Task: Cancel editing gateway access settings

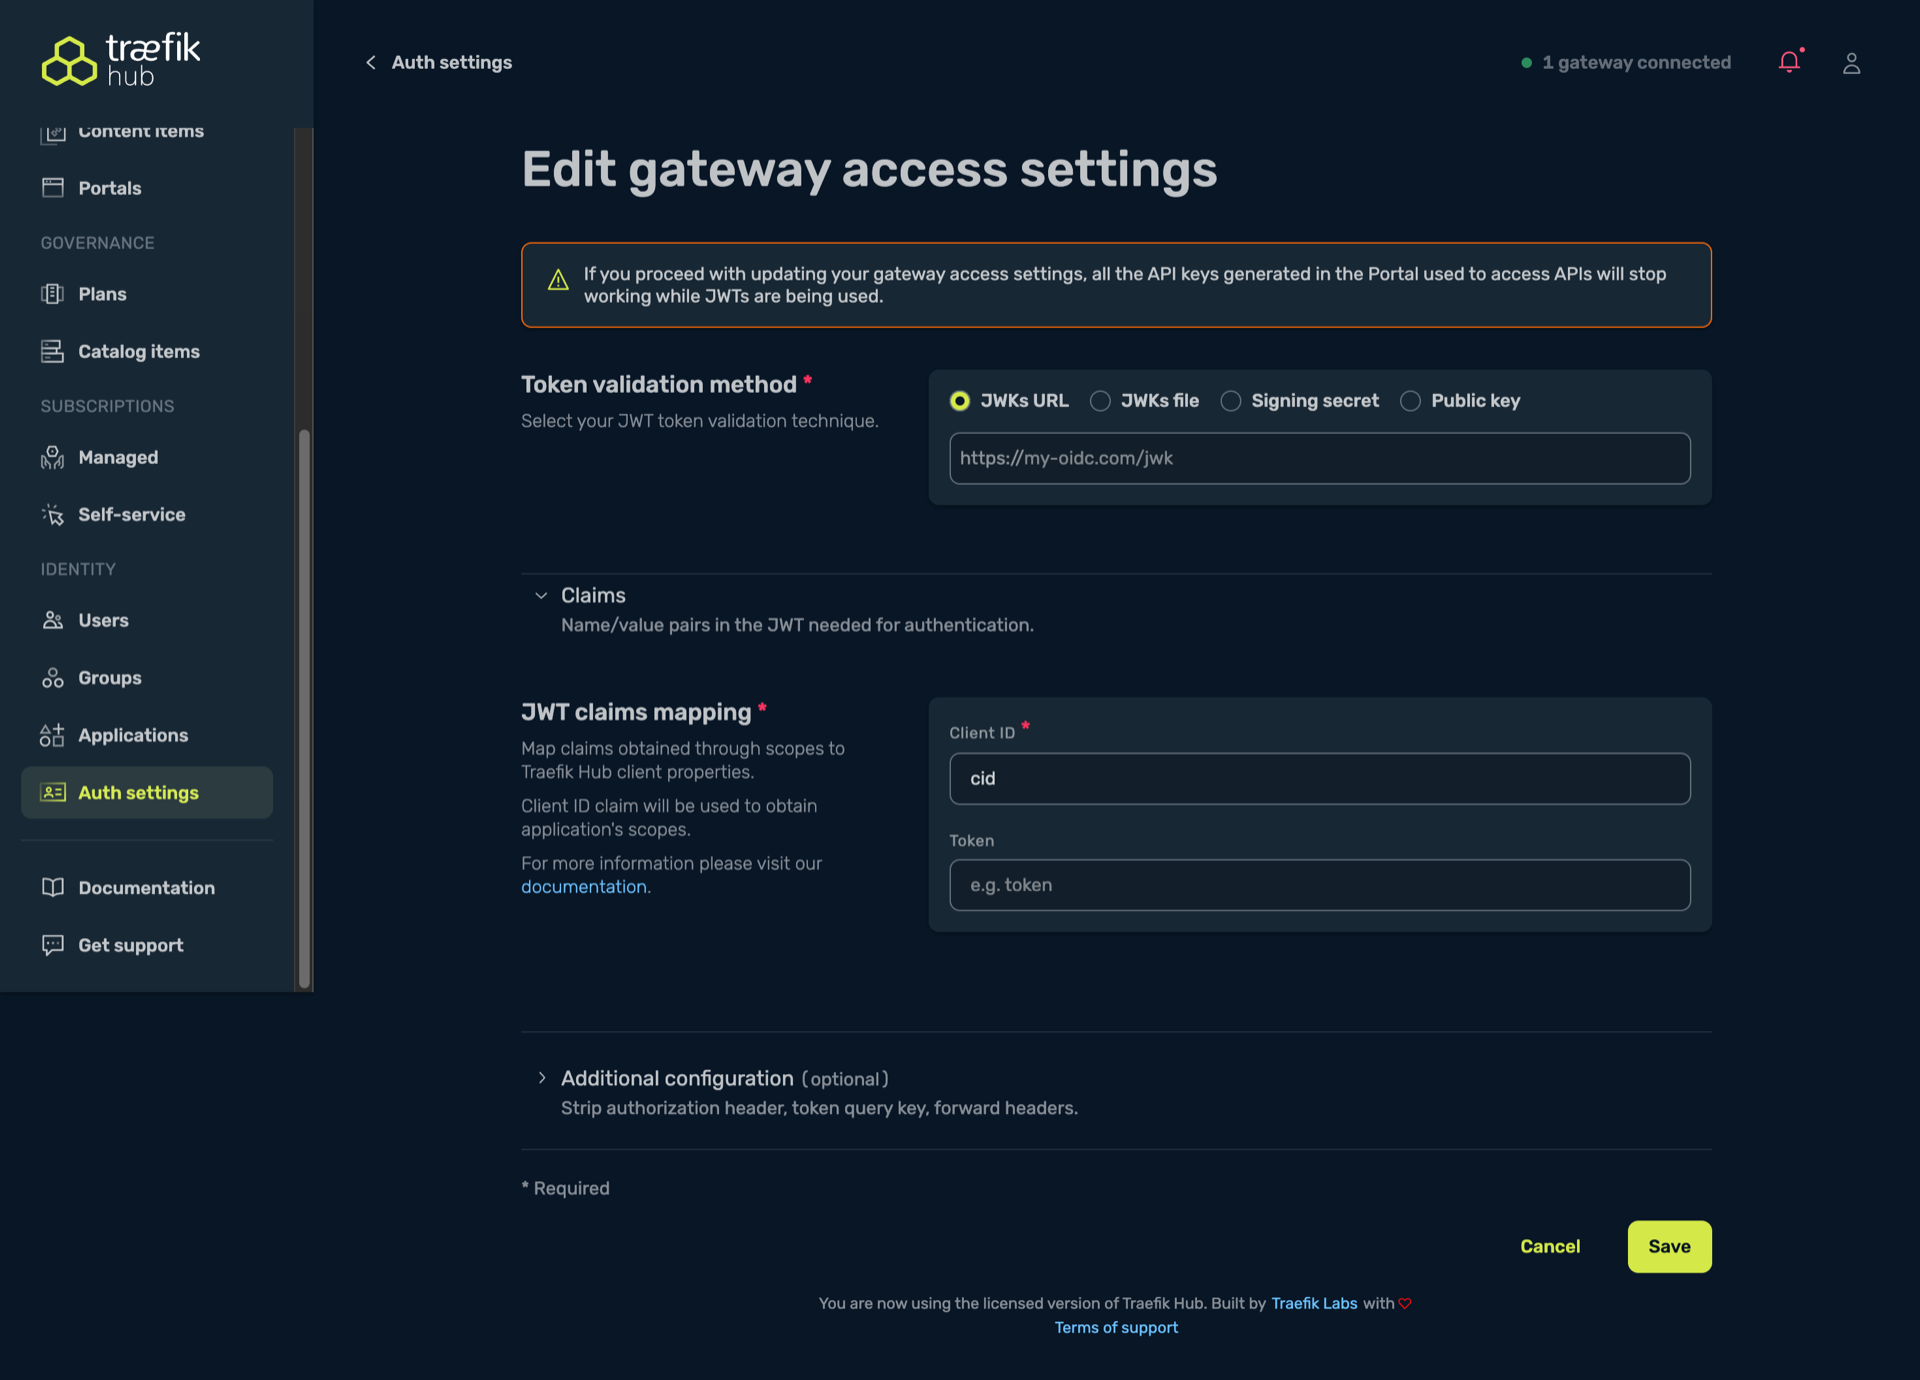Action: (x=1550, y=1246)
